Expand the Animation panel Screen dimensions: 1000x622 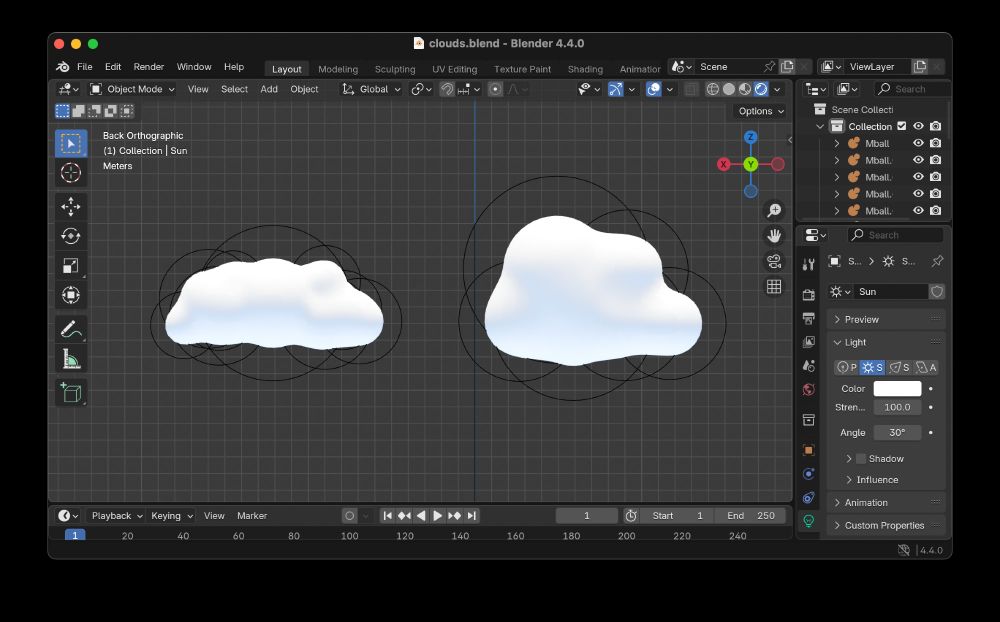(x=886, y=503)
